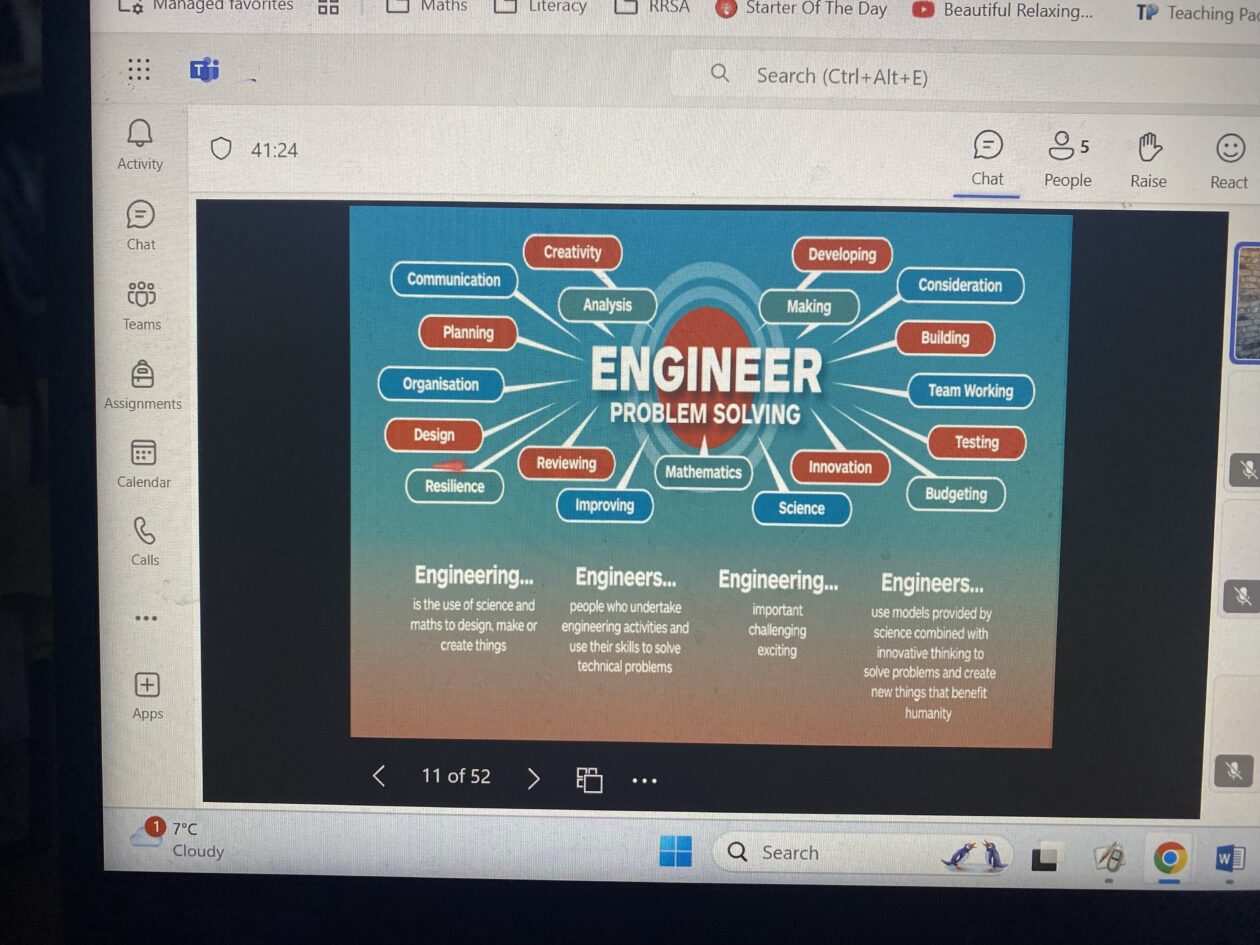Expand more sidebar apps via ellipsis
The image size is (1260, 945).
146,618
